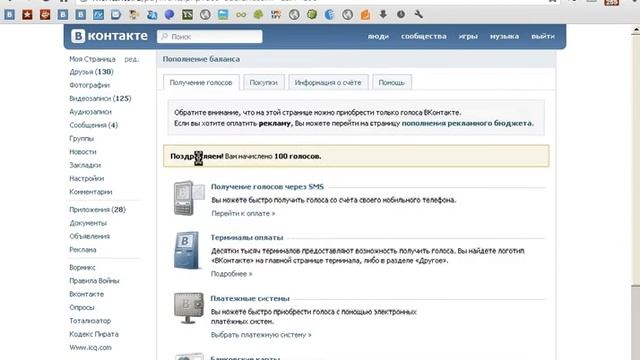
Task: Click the wrench icon in bookmarks bar
Action: [419, 15]
